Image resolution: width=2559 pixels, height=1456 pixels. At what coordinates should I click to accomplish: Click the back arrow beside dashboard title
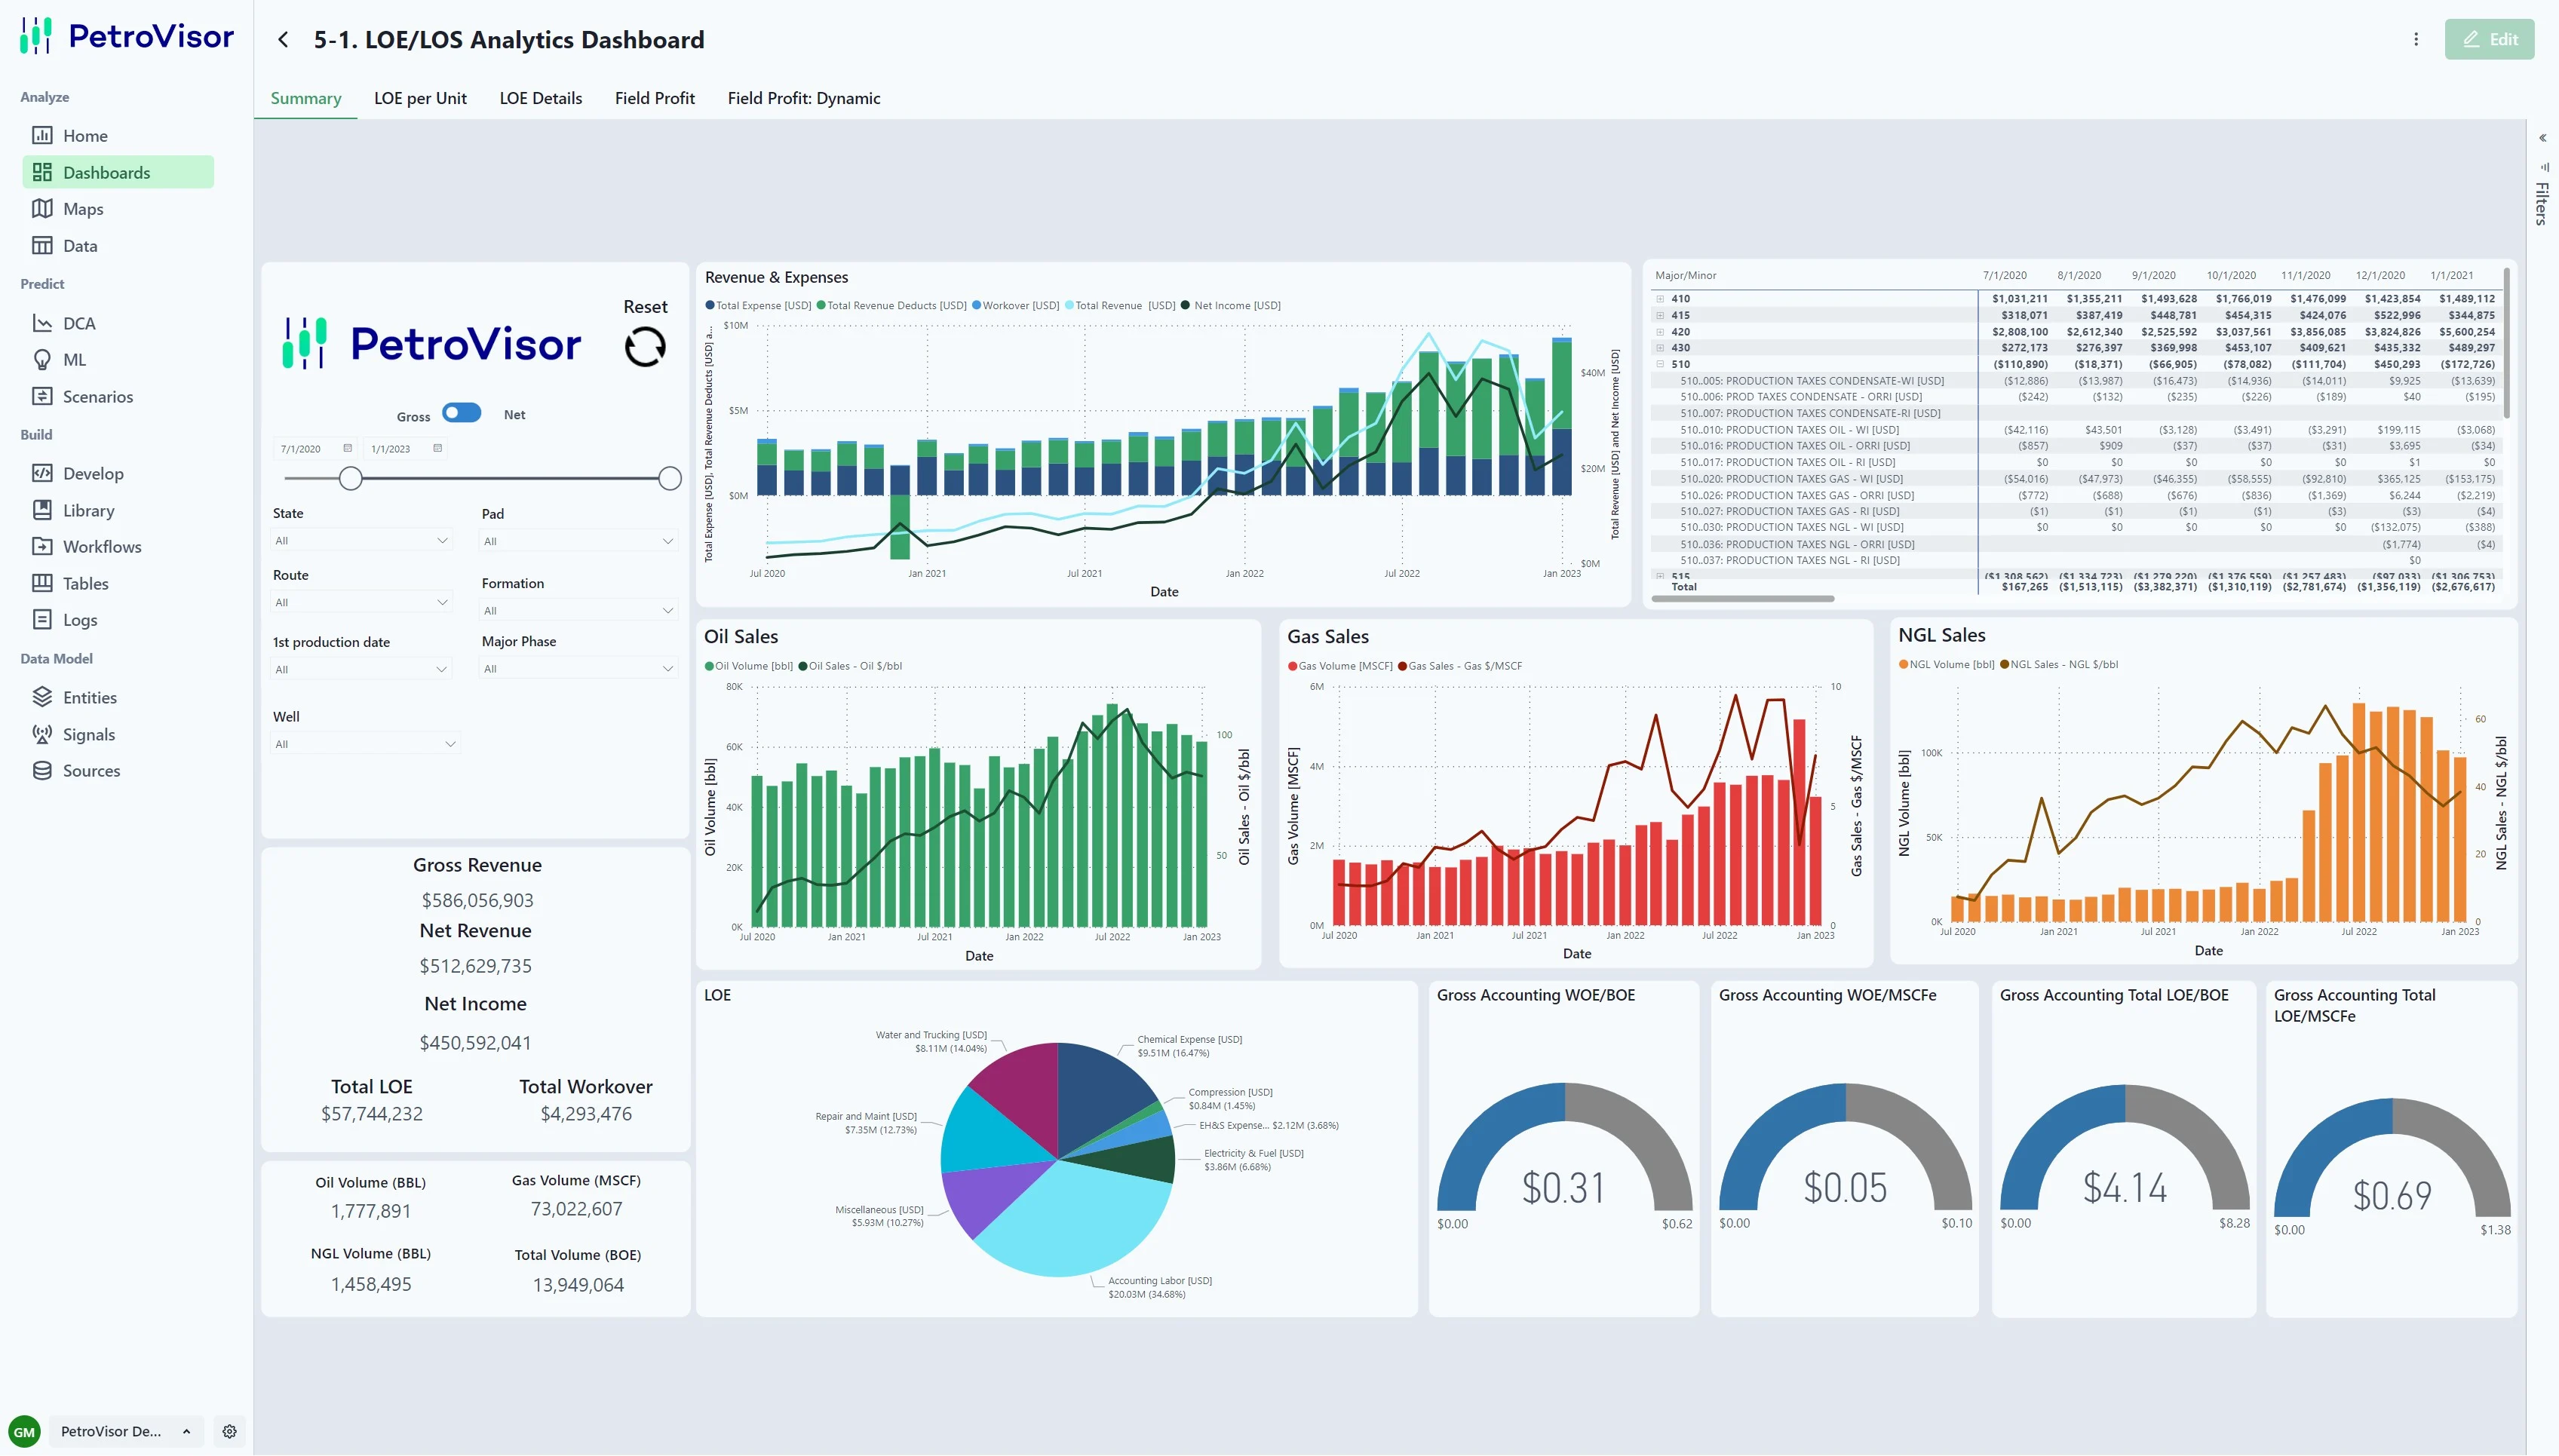[x=283, y=40]
